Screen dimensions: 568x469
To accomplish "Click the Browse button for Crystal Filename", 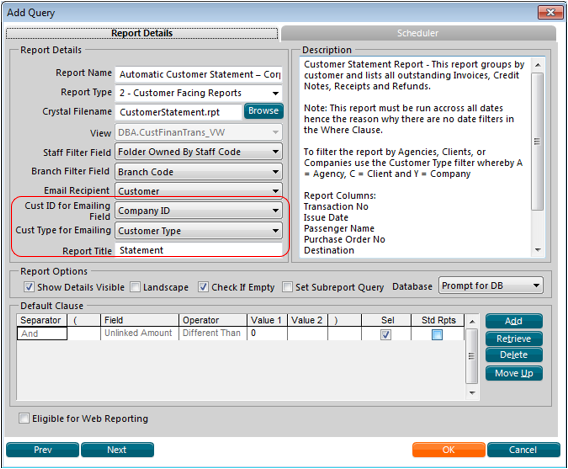I will [263, 111].
